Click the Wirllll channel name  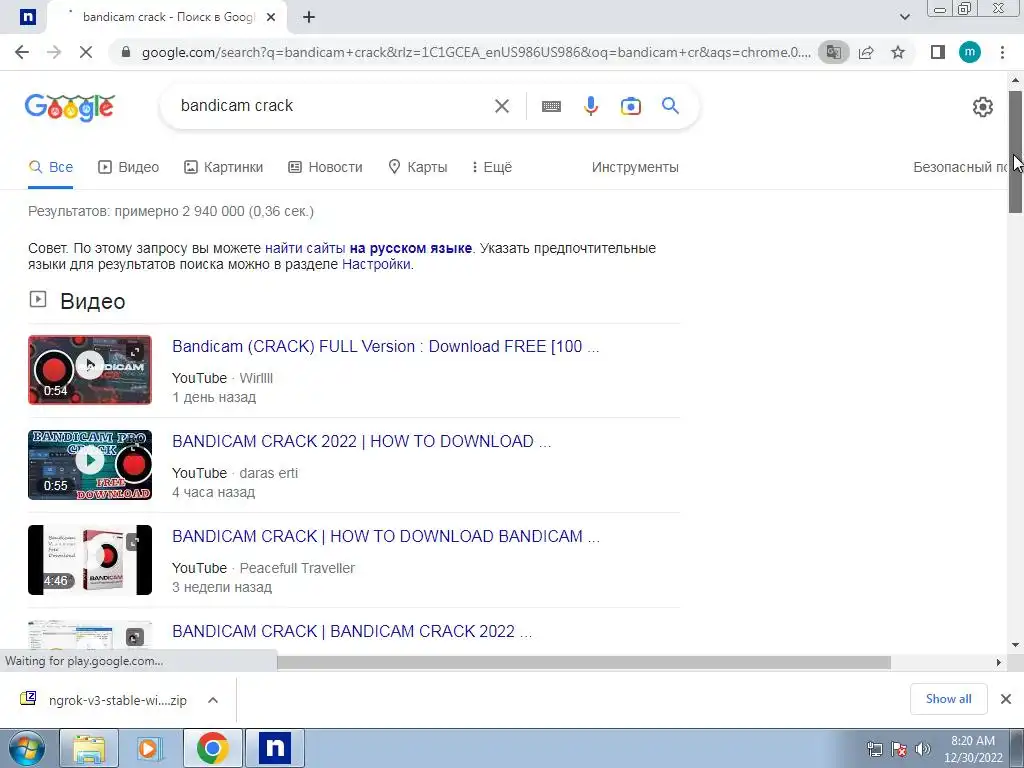point(256,378)
